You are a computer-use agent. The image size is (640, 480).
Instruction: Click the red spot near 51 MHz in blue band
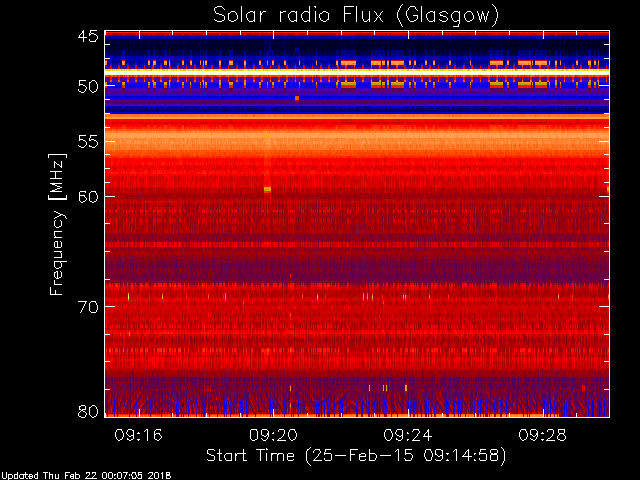[x=297, y=98]
